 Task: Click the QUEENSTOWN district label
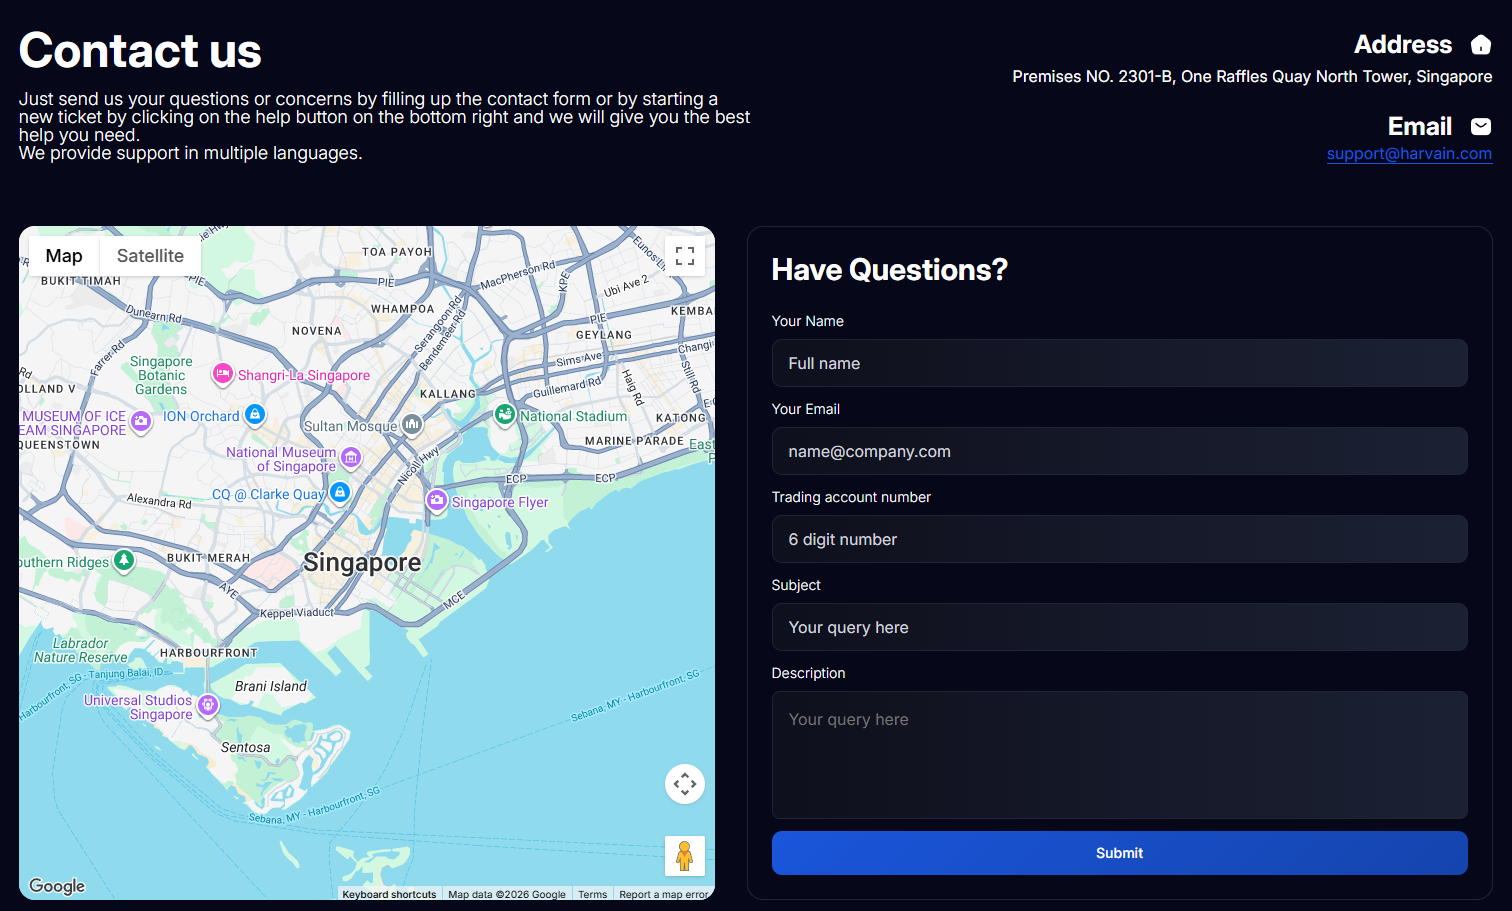click(x=60, y=445)
